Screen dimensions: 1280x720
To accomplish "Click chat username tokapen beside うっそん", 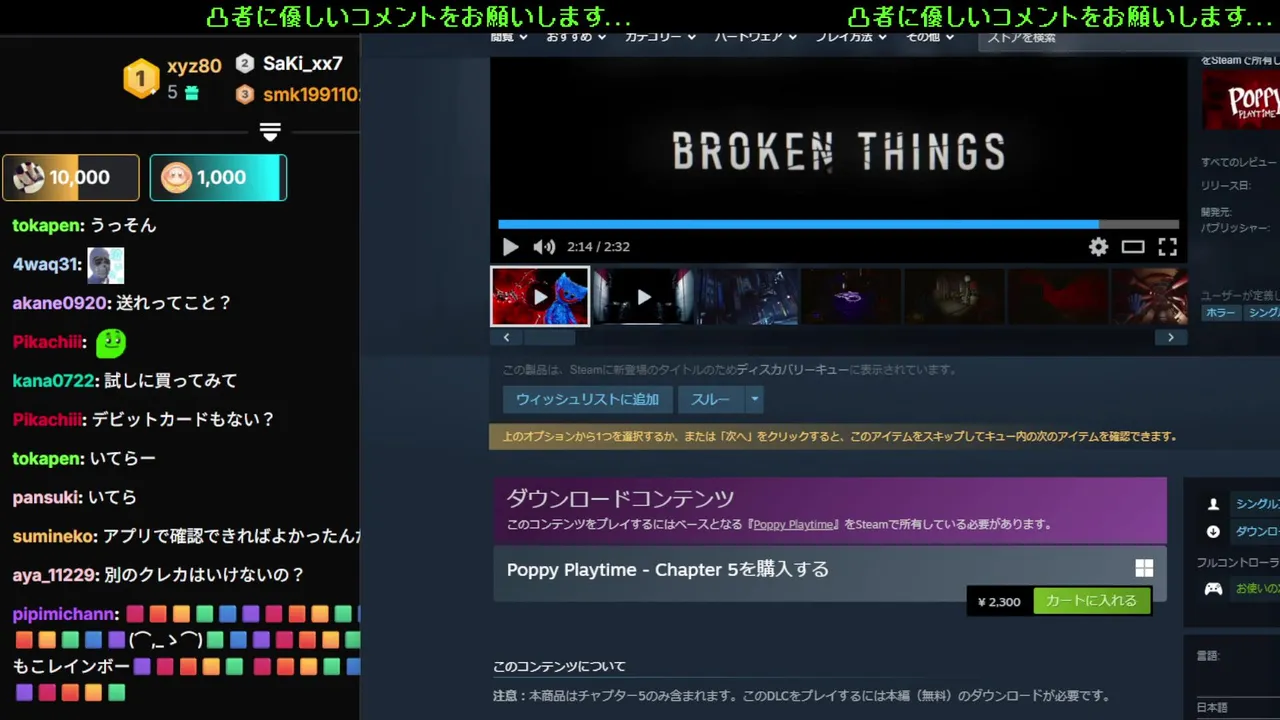I will click(47, 226).
